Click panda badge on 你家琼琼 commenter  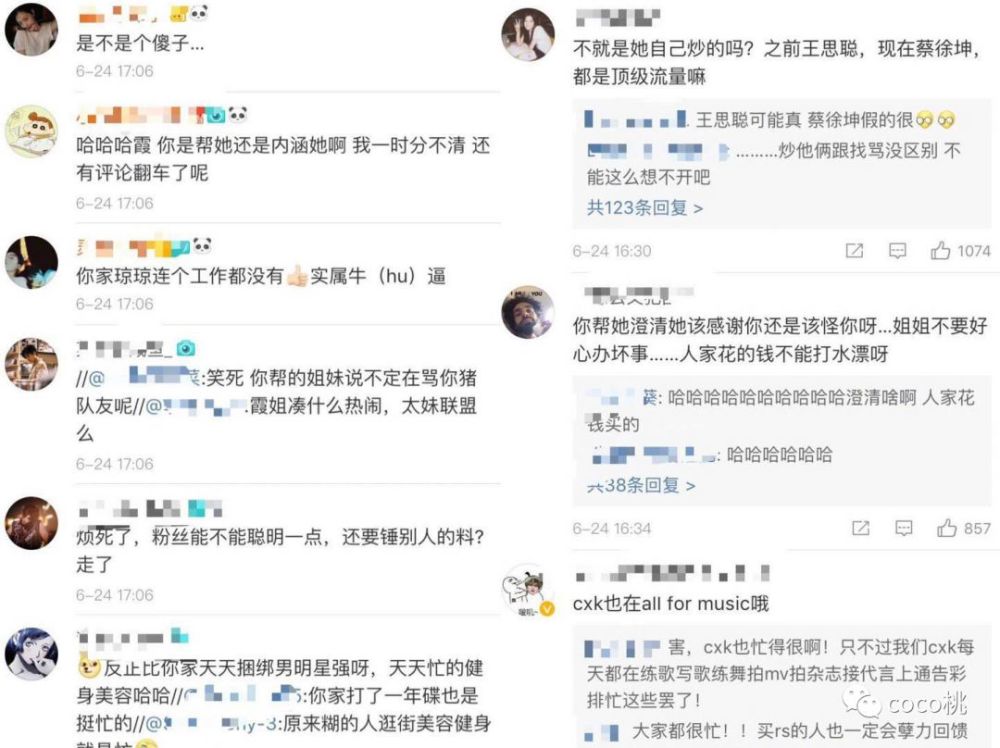[202, 246]
